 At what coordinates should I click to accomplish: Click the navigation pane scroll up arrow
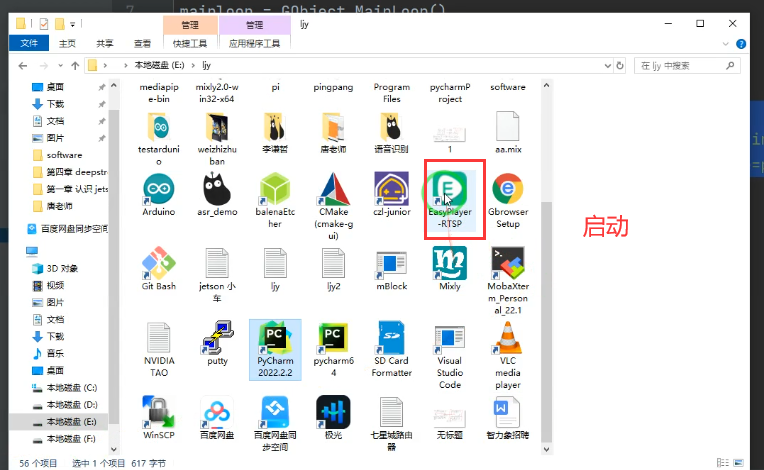point(114,86)
